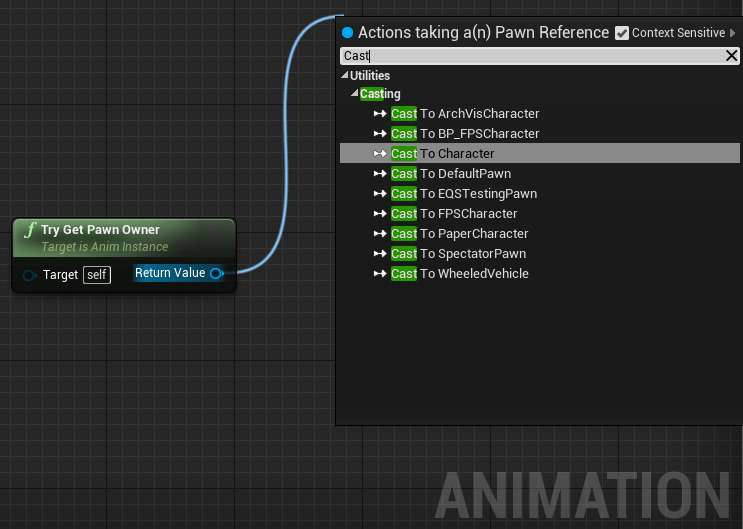Clear the search box with X button

pos(731,56)
